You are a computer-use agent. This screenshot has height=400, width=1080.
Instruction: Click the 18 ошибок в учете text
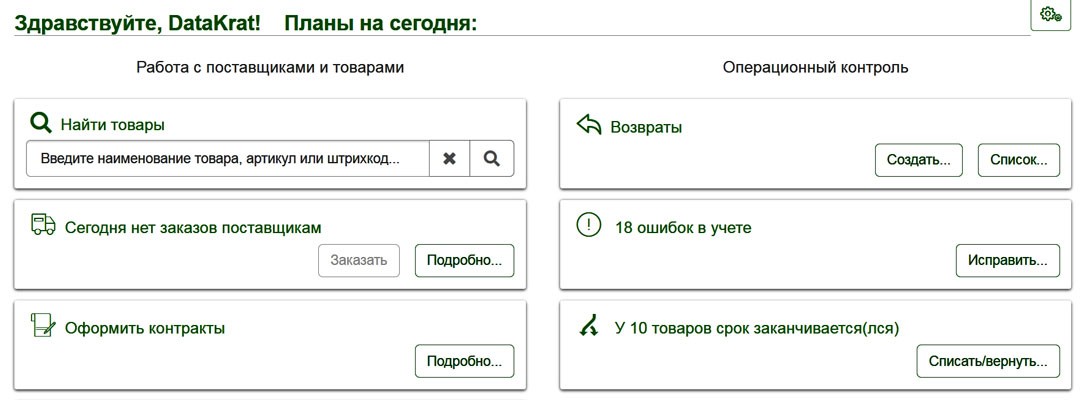point(683,227)
